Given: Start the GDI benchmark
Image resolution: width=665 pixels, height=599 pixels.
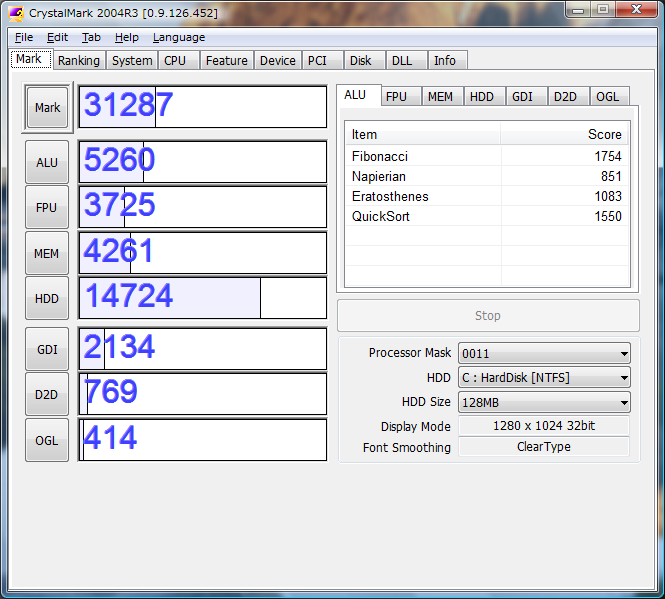Looking at the screenshot, I should click(47, 349).
